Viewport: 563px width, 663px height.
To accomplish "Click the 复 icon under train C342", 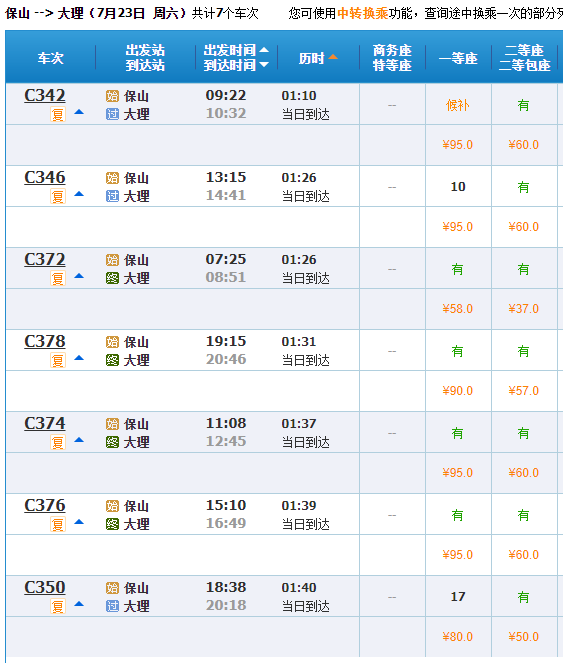I will click(58, 114).
